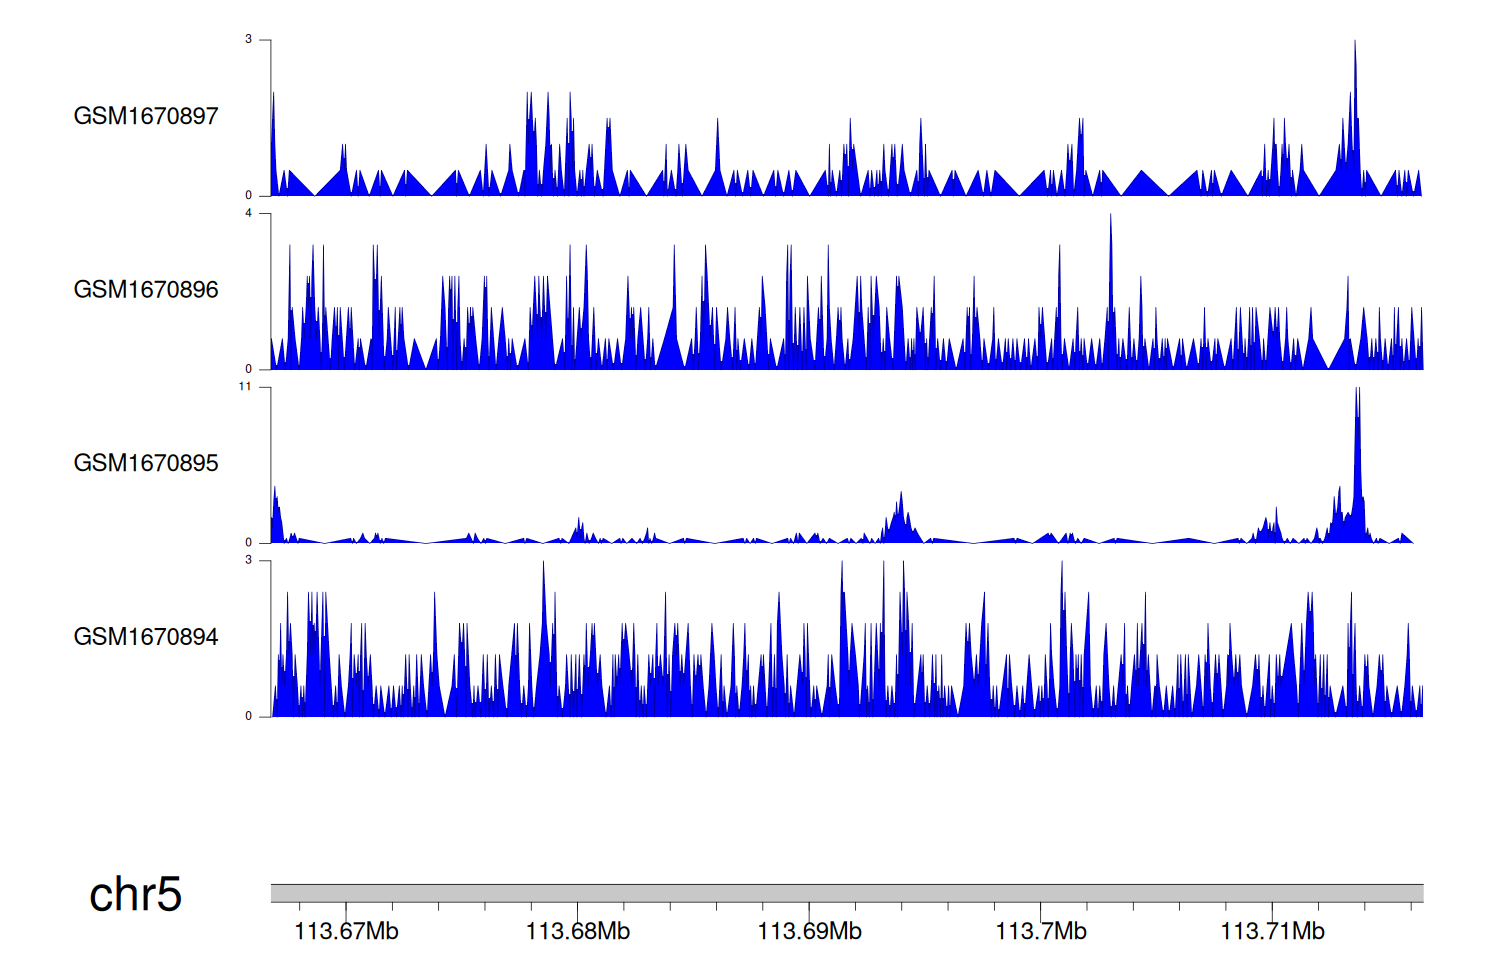
Task: Click the GSM1670895 track name
Action: click(146, 463)
